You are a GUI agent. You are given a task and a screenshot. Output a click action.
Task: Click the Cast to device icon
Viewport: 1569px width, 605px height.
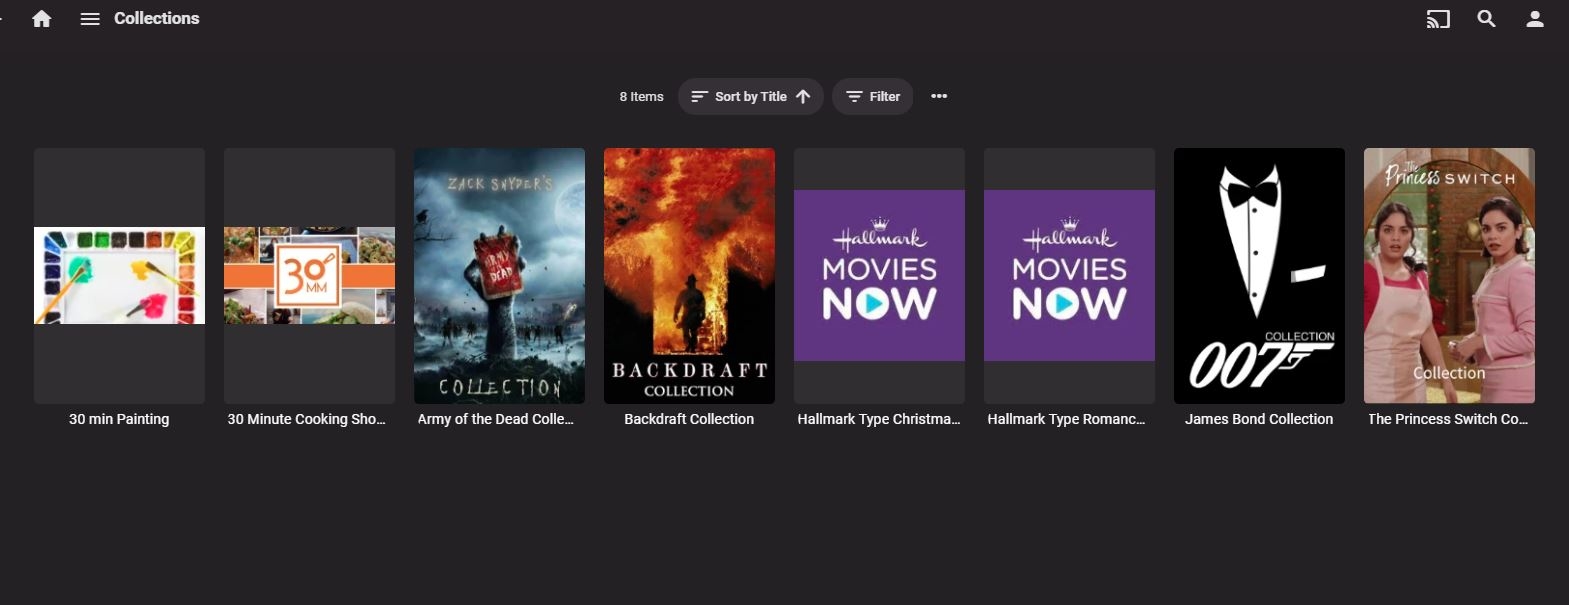pos(1438,19)
